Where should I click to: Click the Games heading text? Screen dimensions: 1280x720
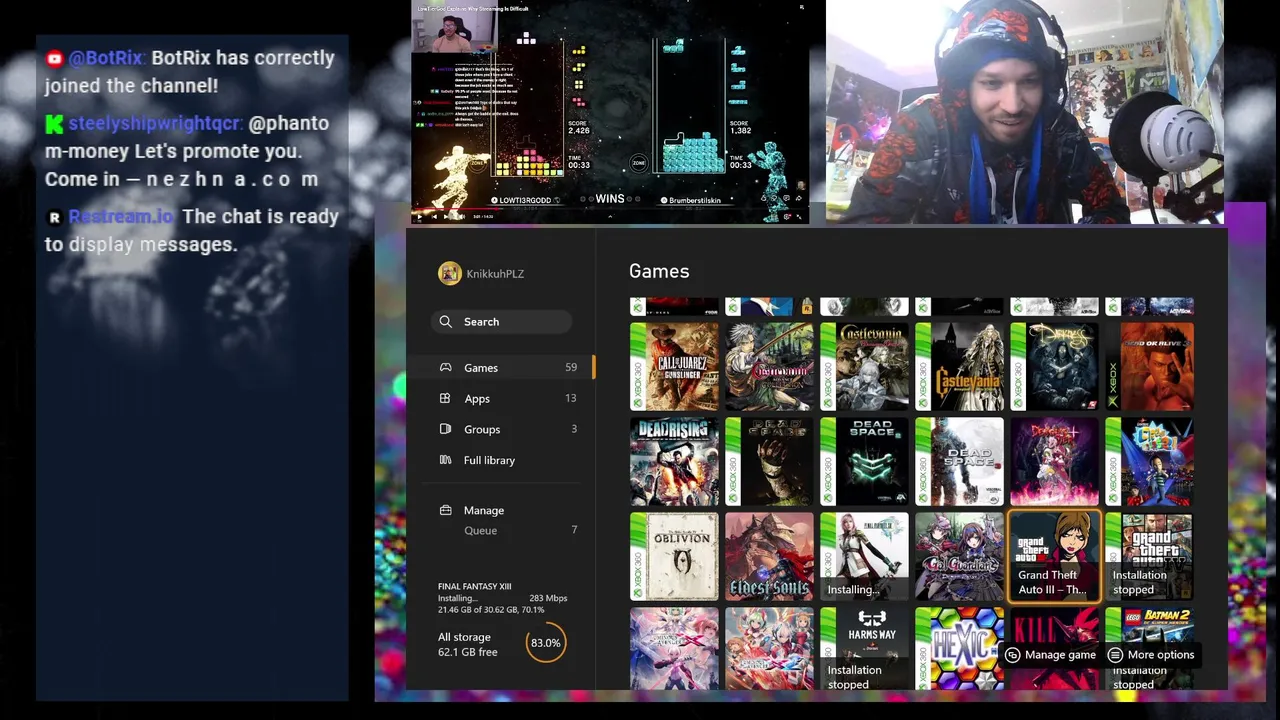point(659,271)
